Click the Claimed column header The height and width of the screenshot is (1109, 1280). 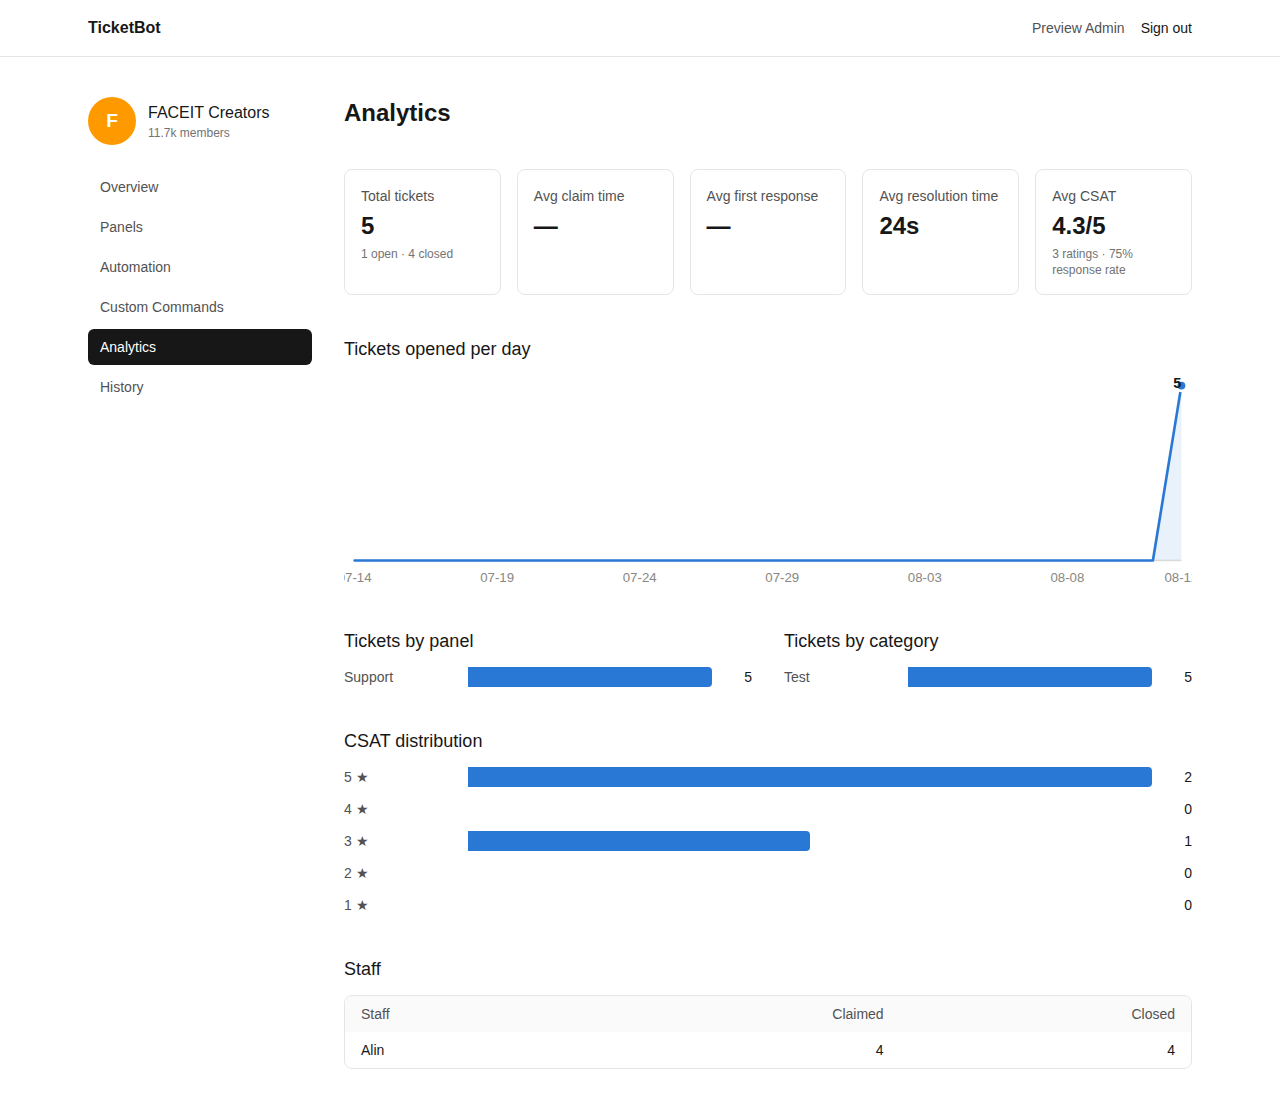coord(858,1014)
